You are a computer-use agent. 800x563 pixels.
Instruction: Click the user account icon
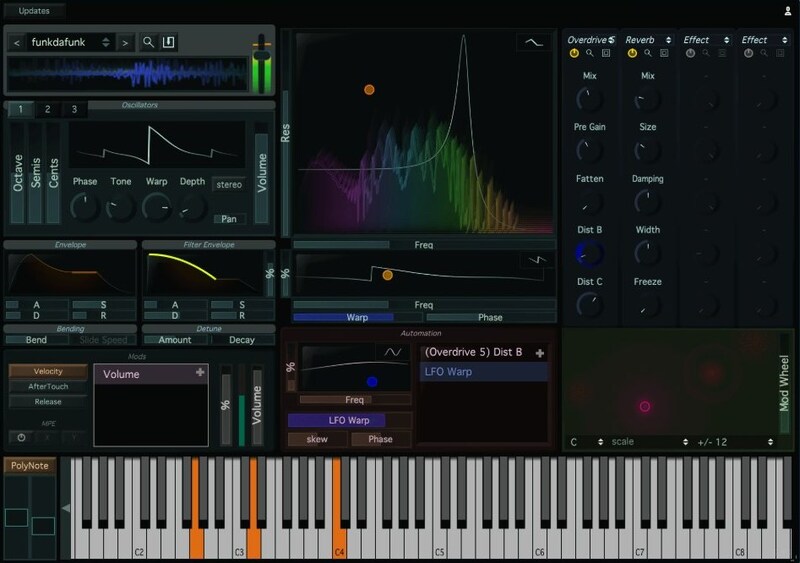(x=788, y=11)
